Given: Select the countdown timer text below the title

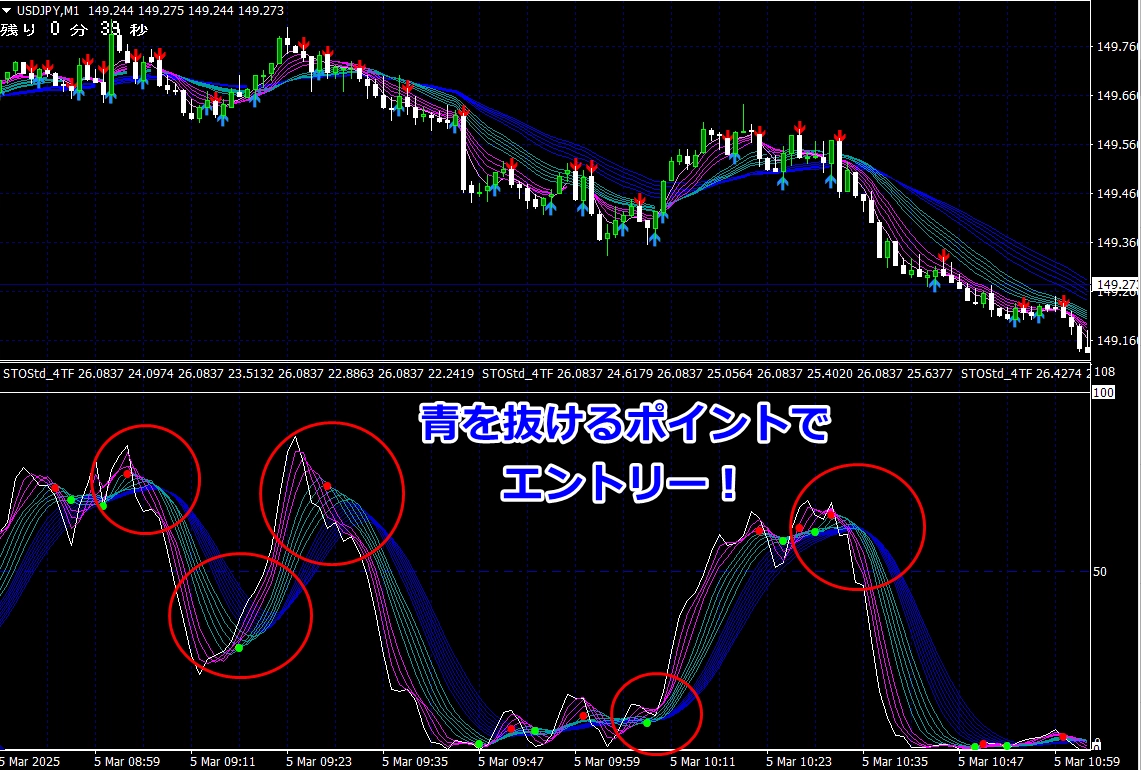Looking at the screenshot, I should tap(74, 30).
